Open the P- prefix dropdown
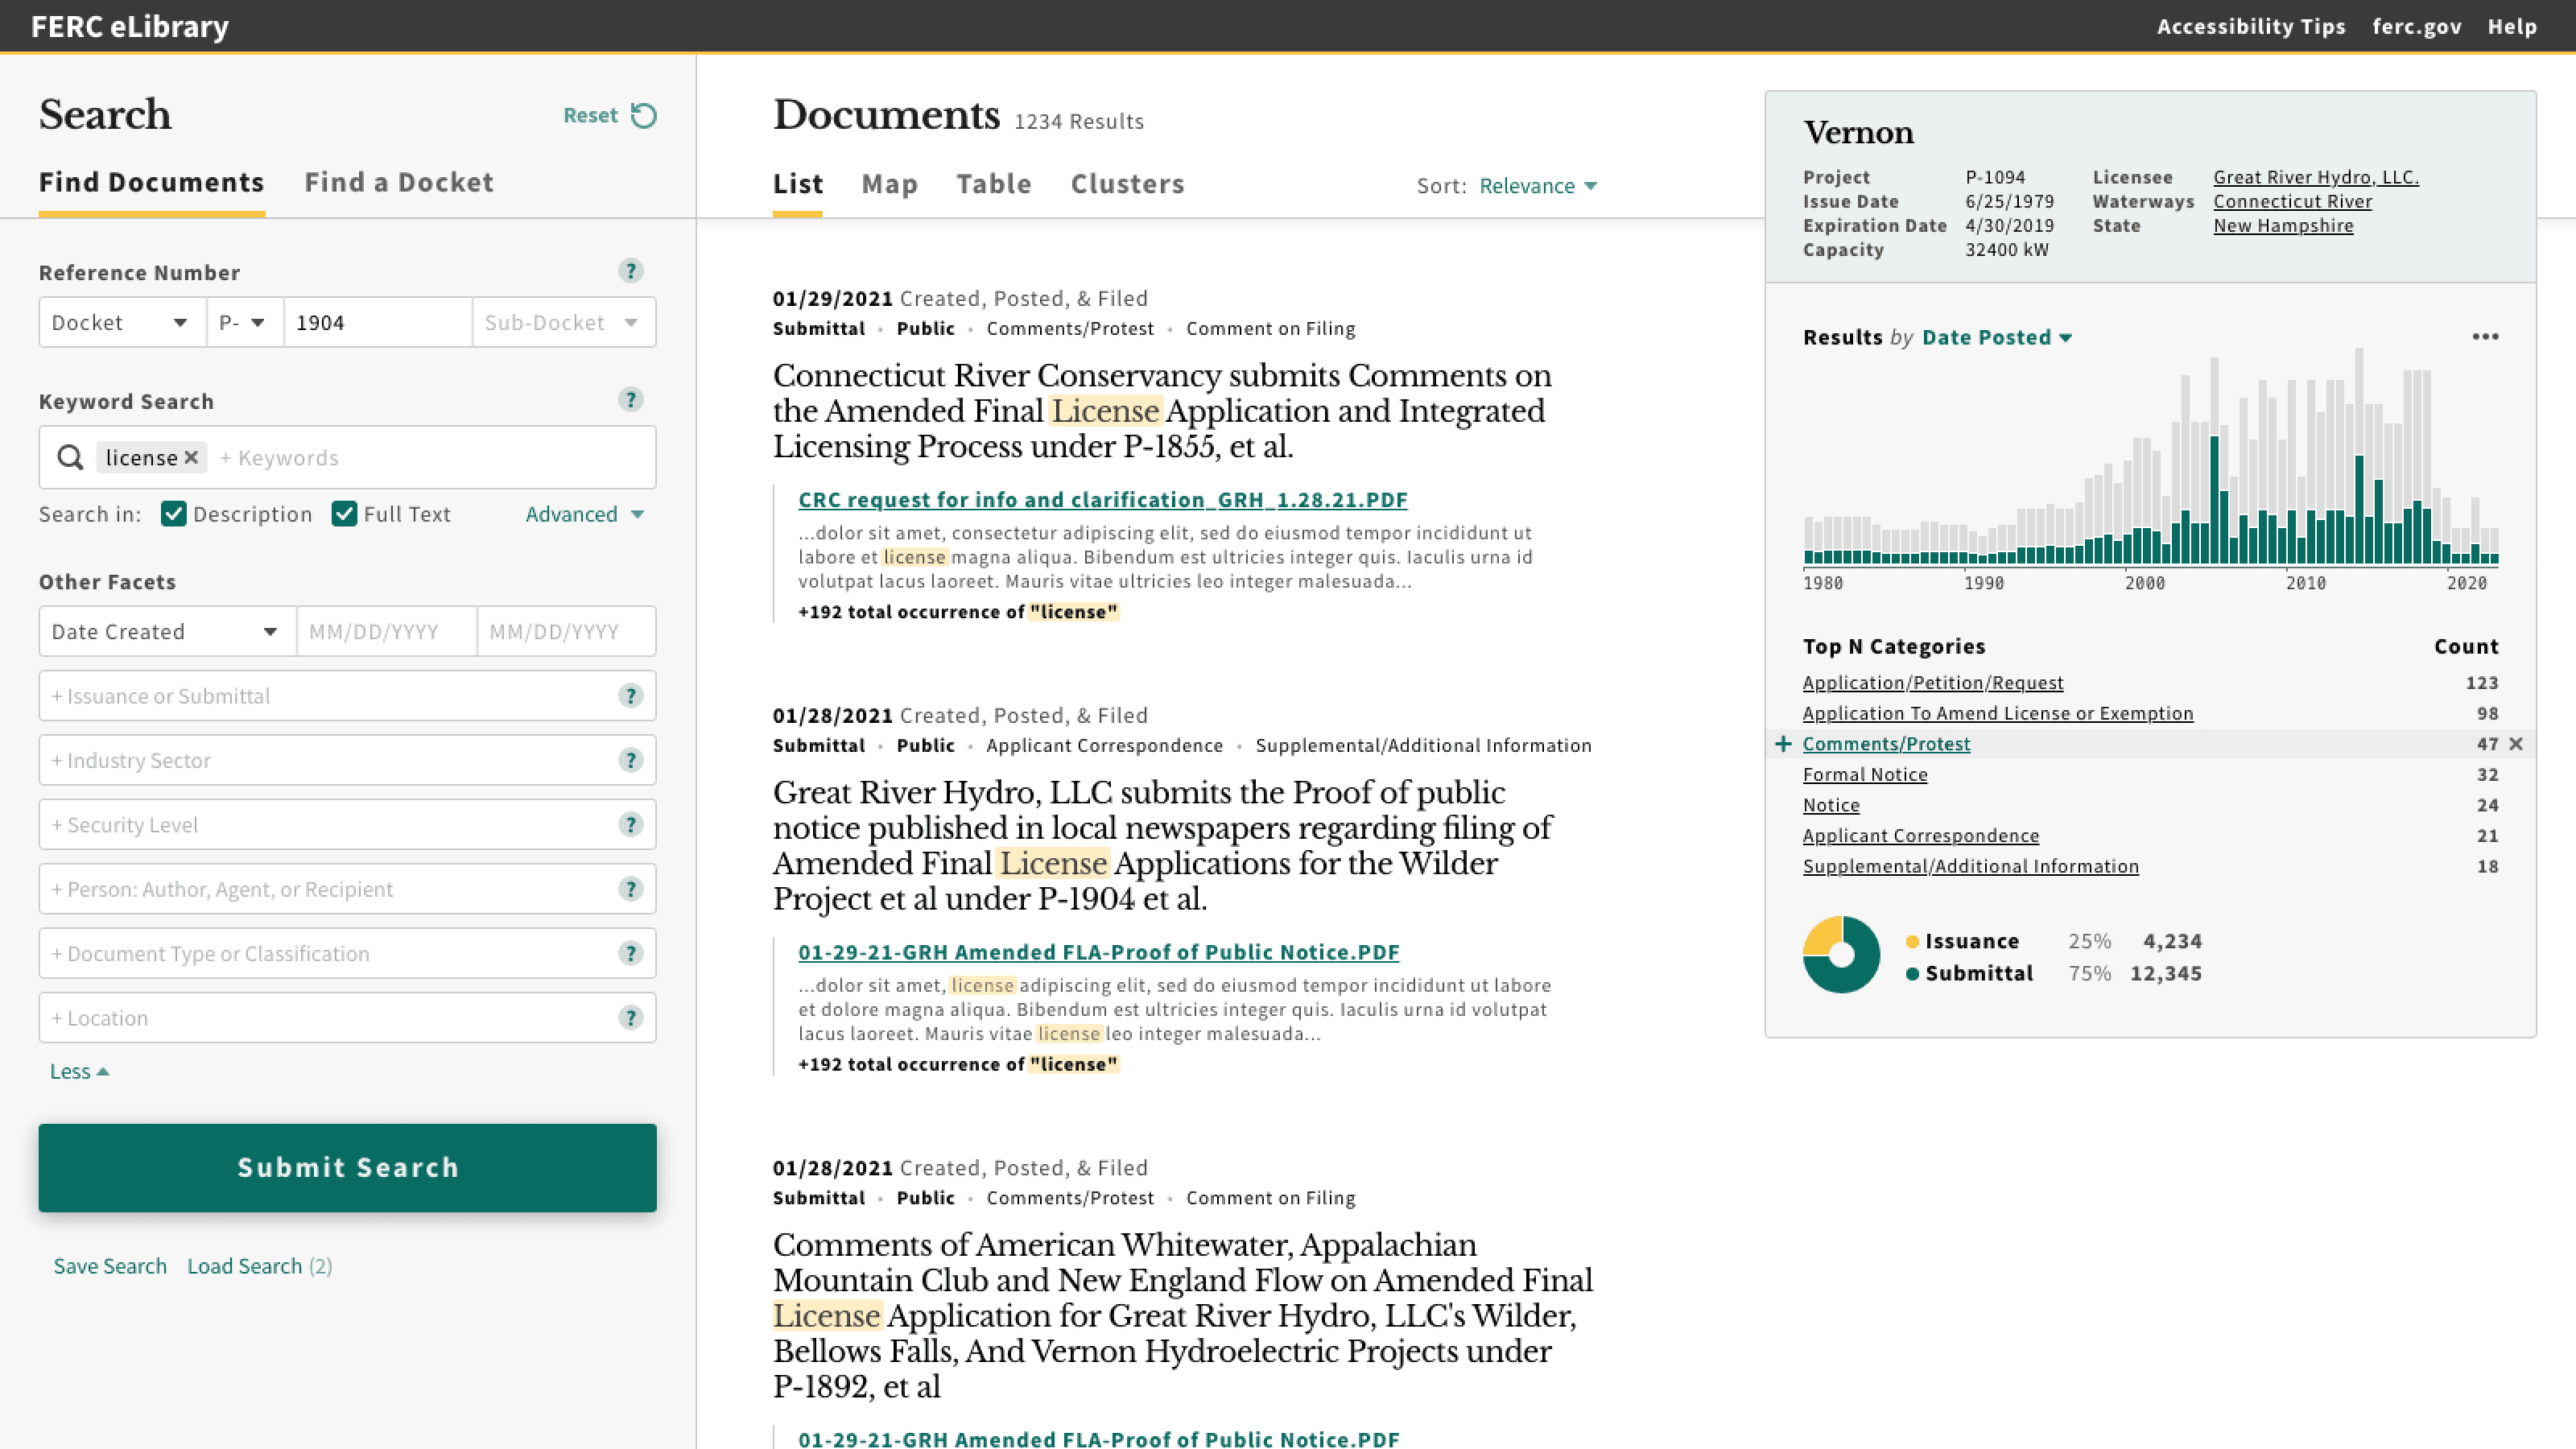Viewport: 2576px width, 1449px height. pos(245,322)
